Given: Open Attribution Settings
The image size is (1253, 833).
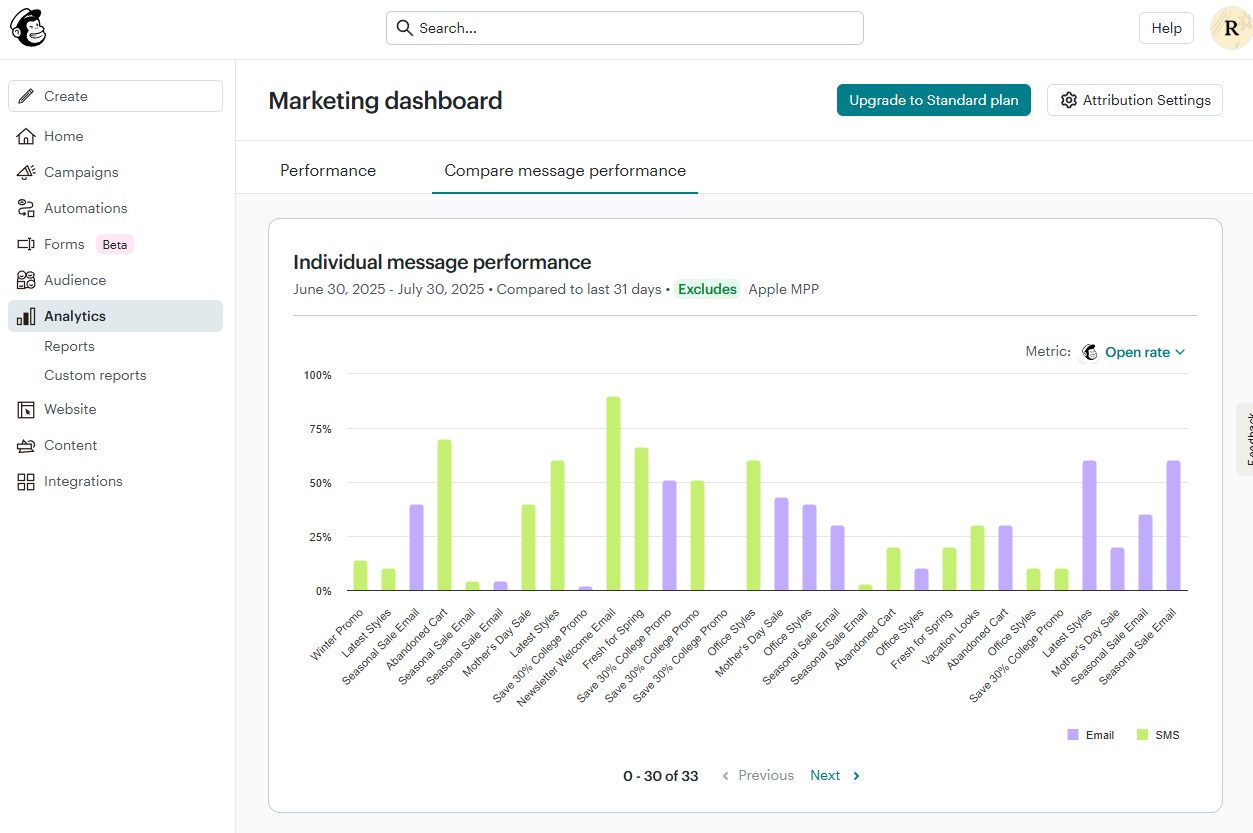Looking at the screenshot, I should coord(1134,100).
